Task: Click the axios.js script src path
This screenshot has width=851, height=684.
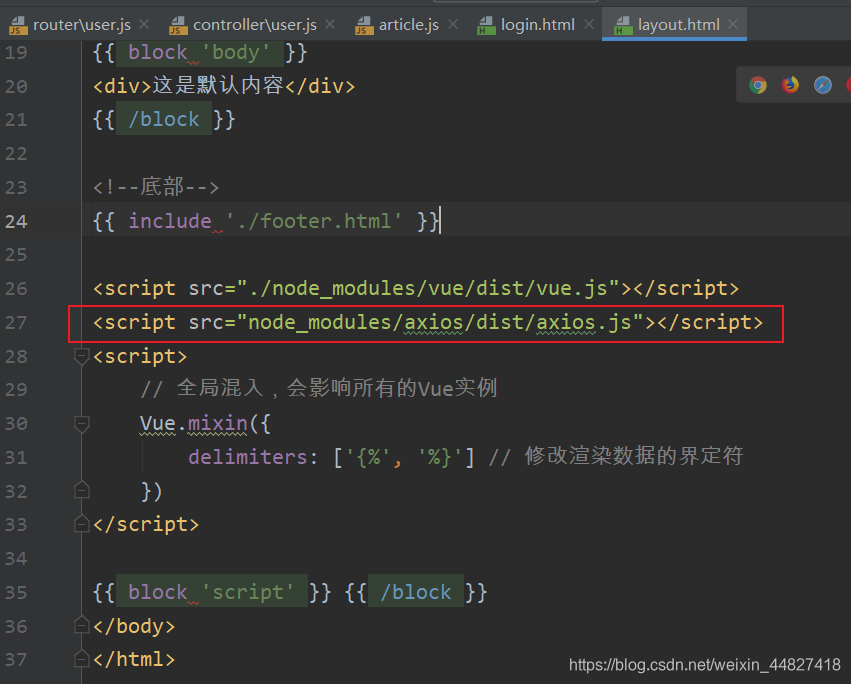Action: (439, 322)
